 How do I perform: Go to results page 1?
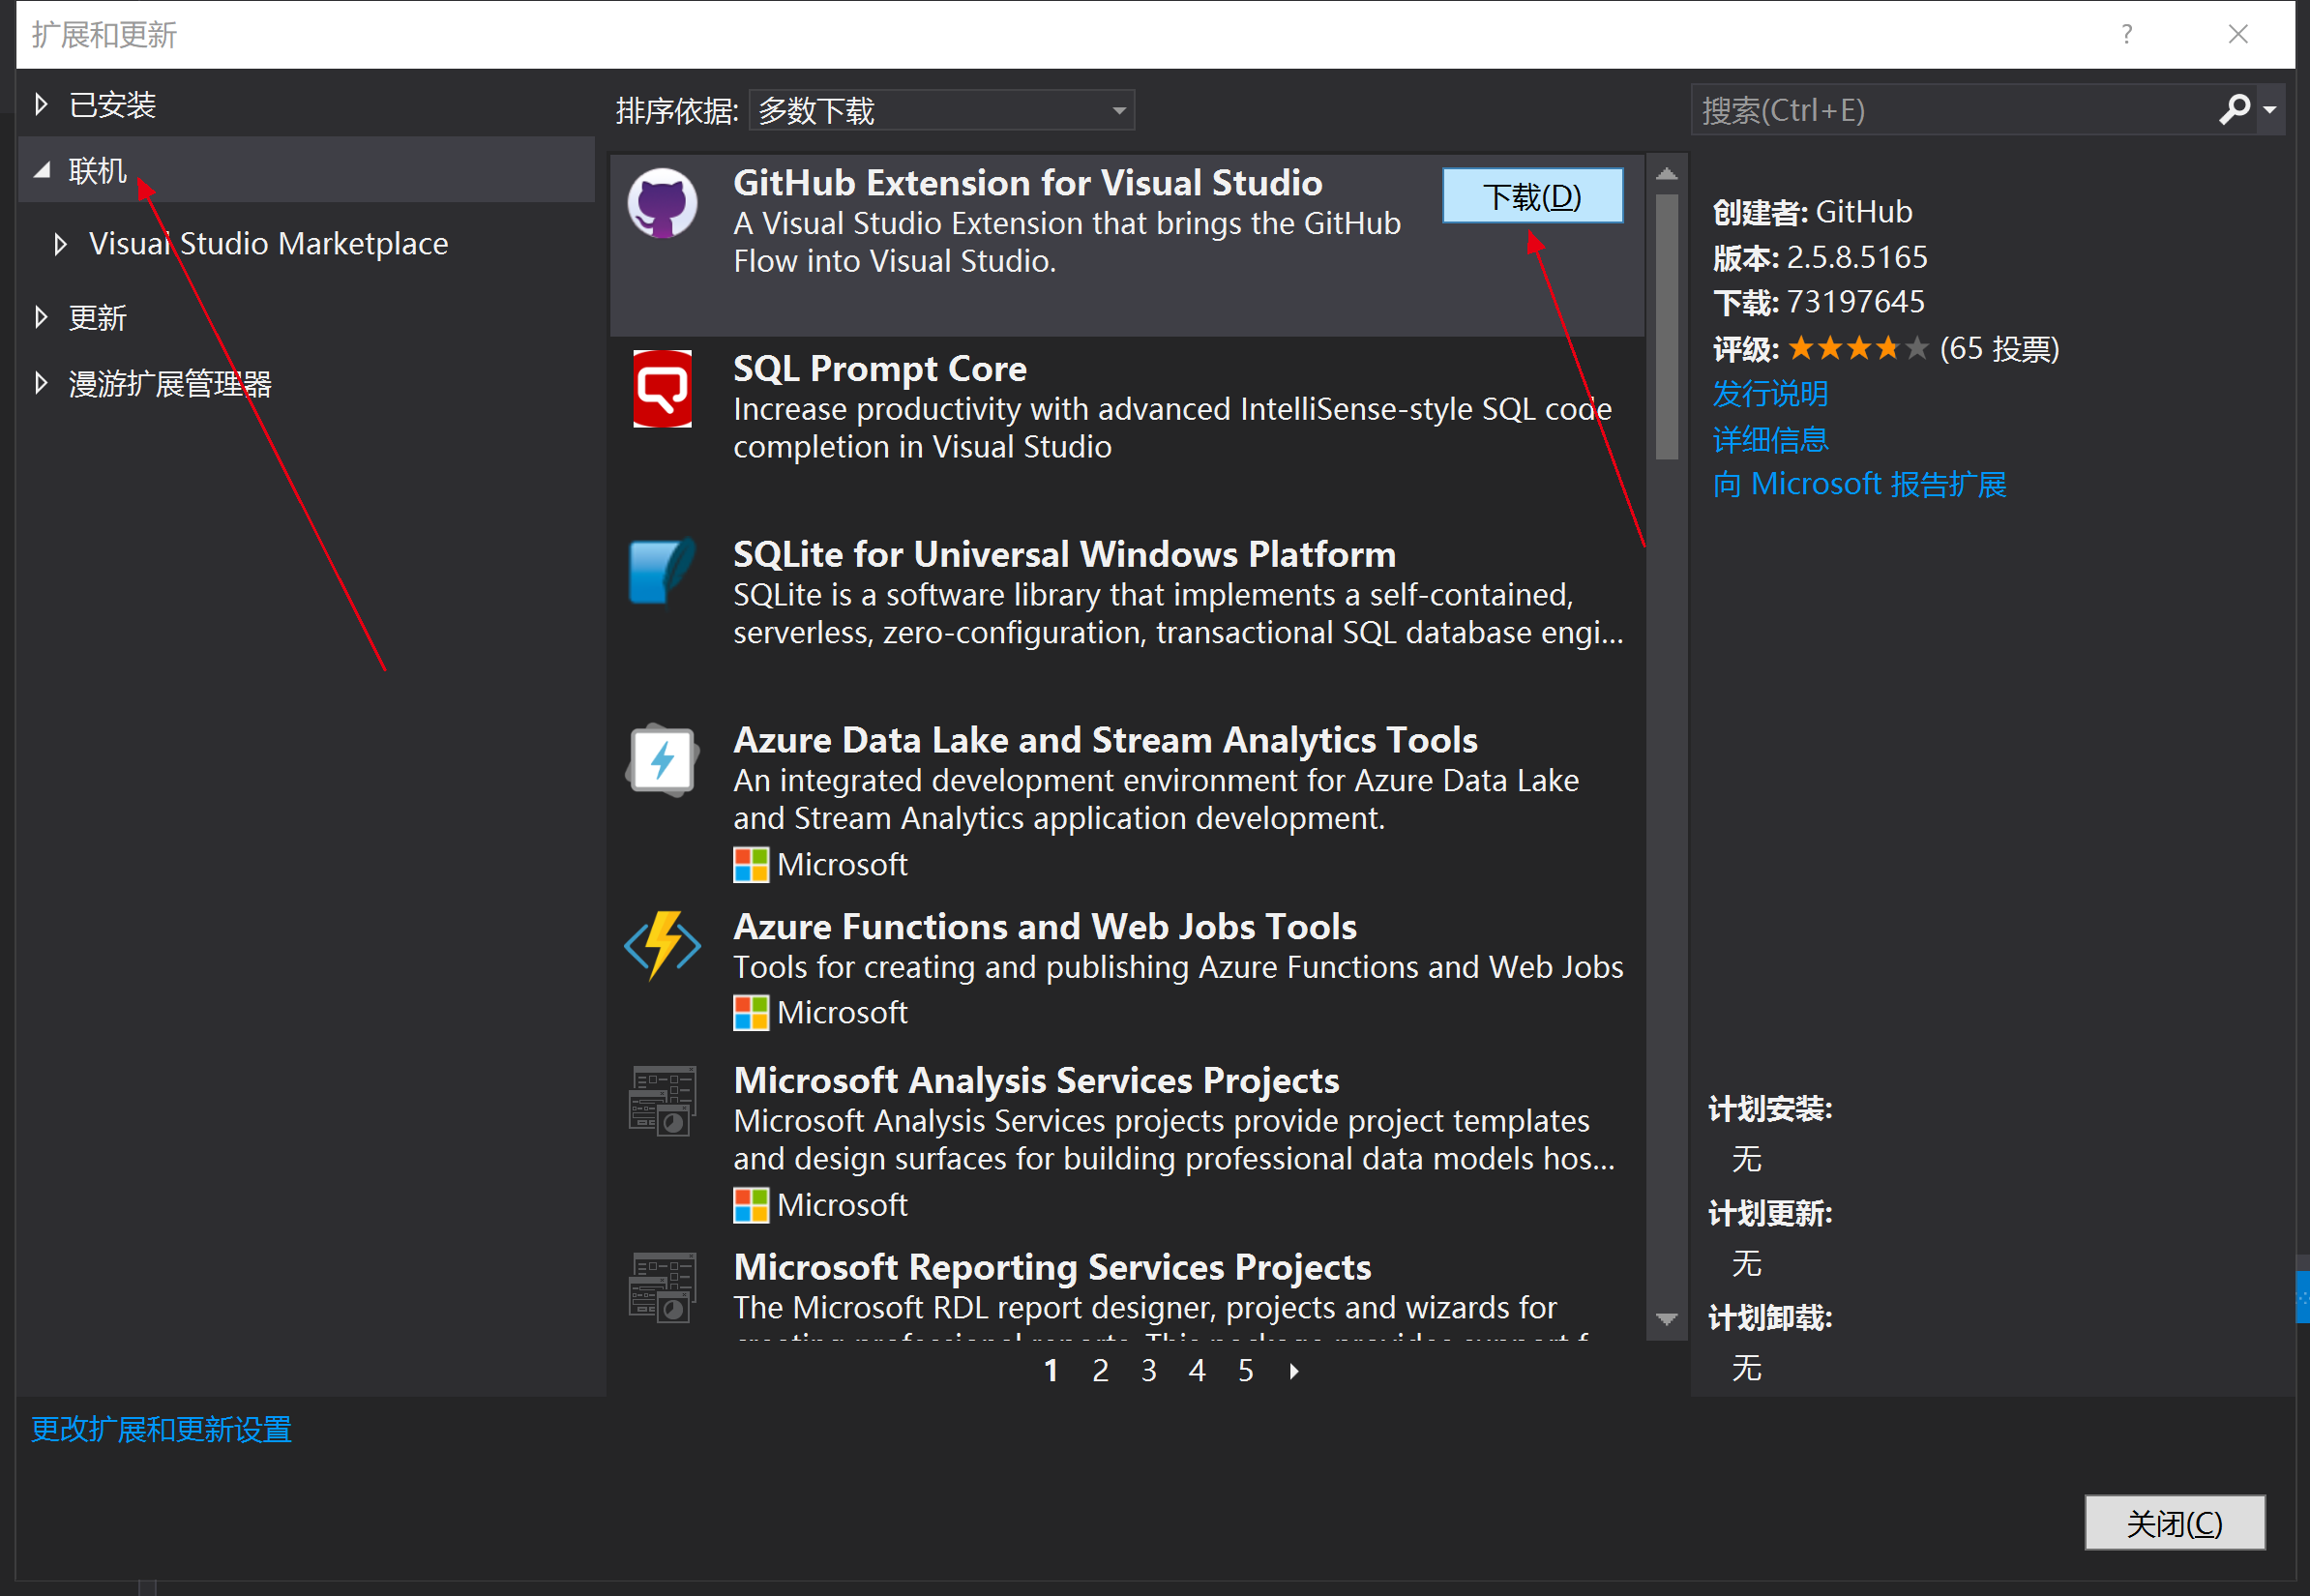point(1051,1371)
